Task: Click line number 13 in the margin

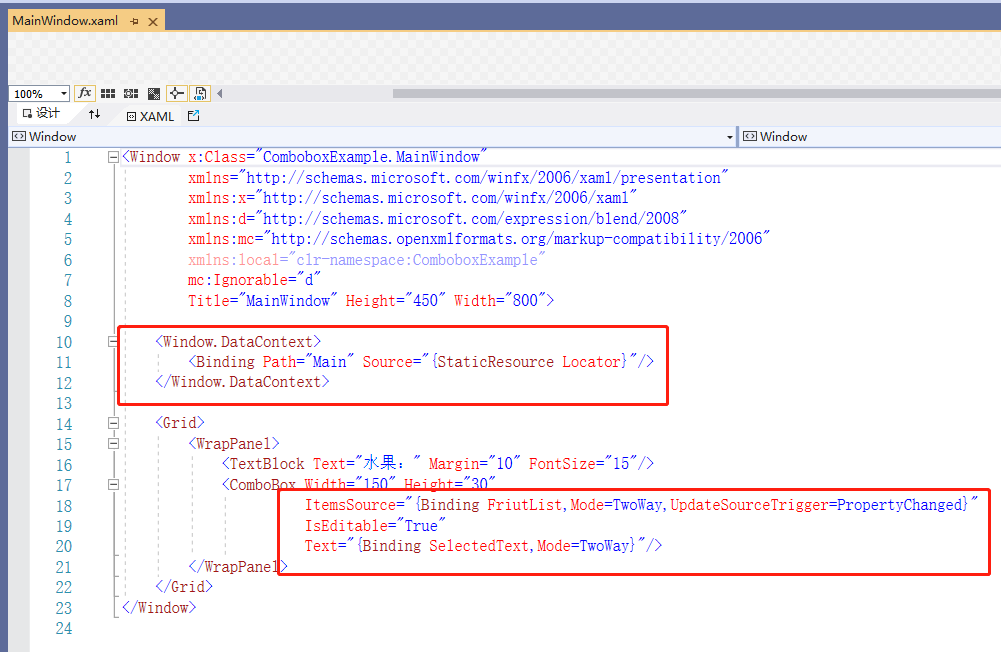Action: [64, 403]
